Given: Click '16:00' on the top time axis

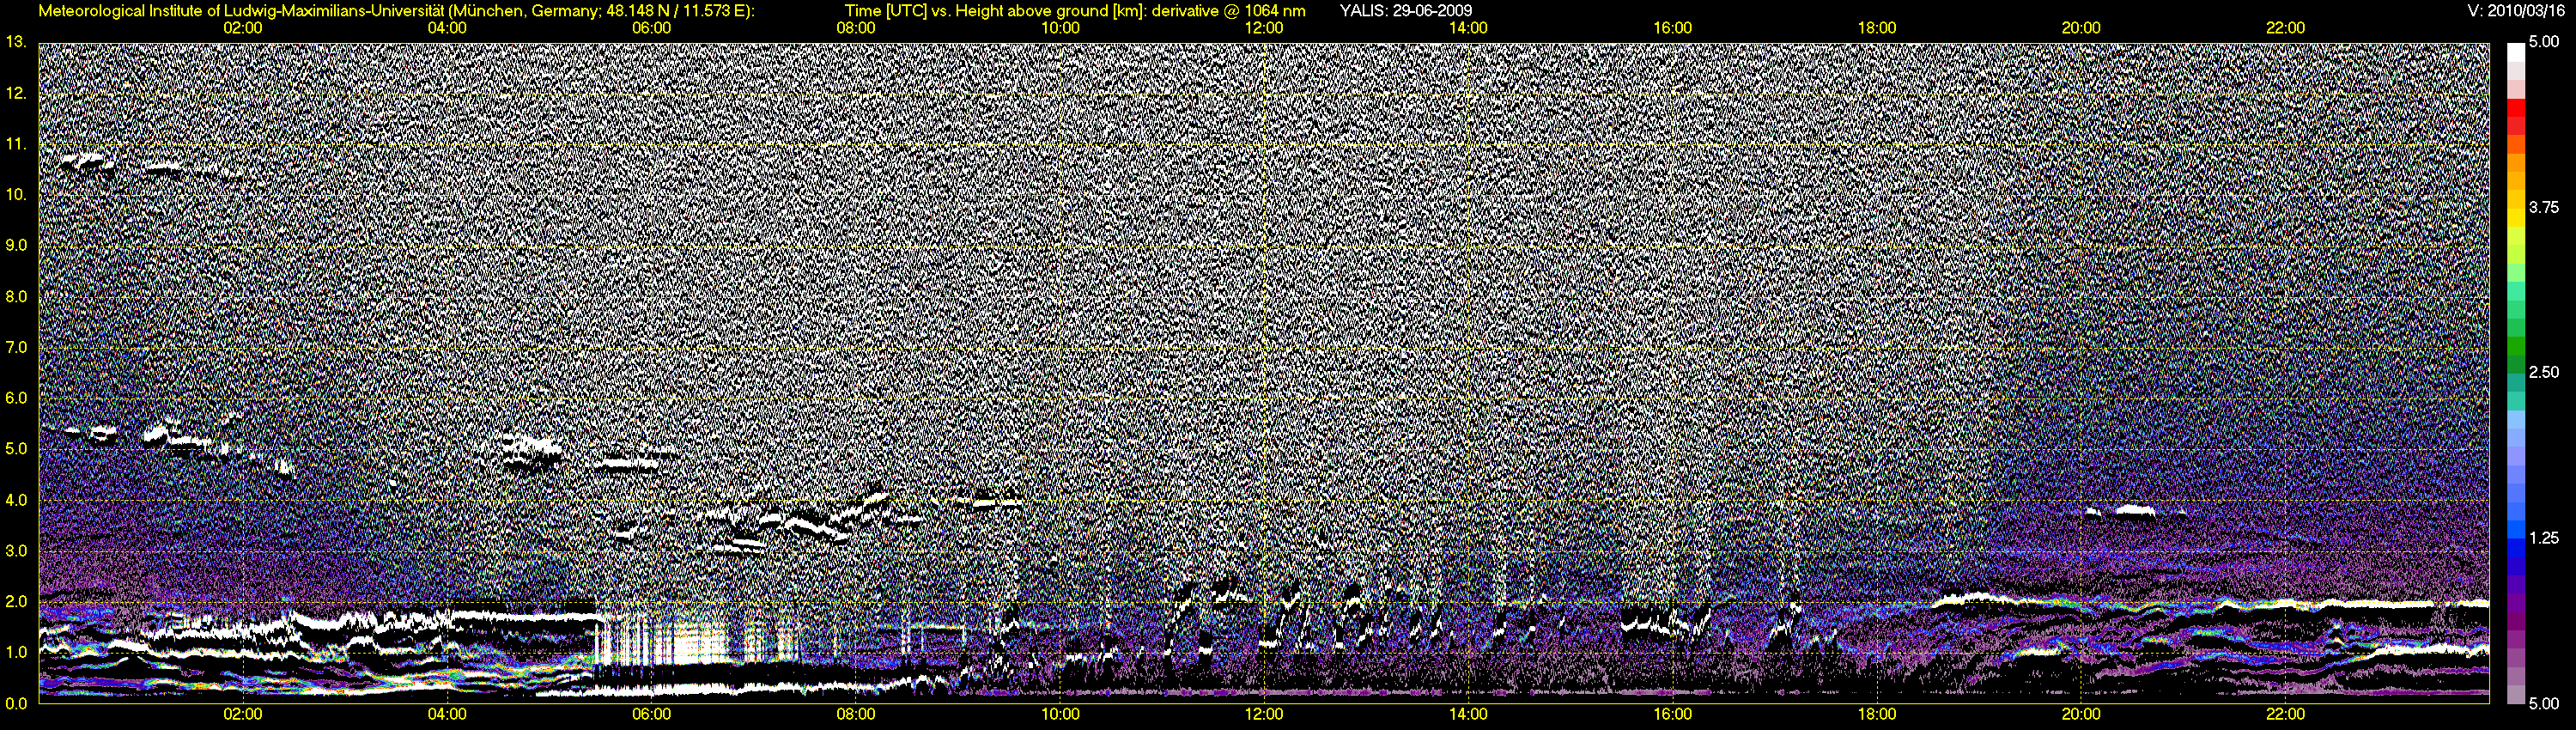Looking at the screenshot, I should (1673, 28).
